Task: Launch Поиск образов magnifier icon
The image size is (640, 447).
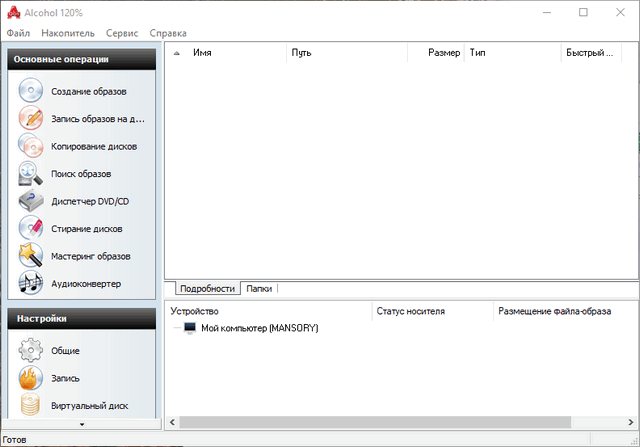Action: pyautogui.click(x=31, y=173)
